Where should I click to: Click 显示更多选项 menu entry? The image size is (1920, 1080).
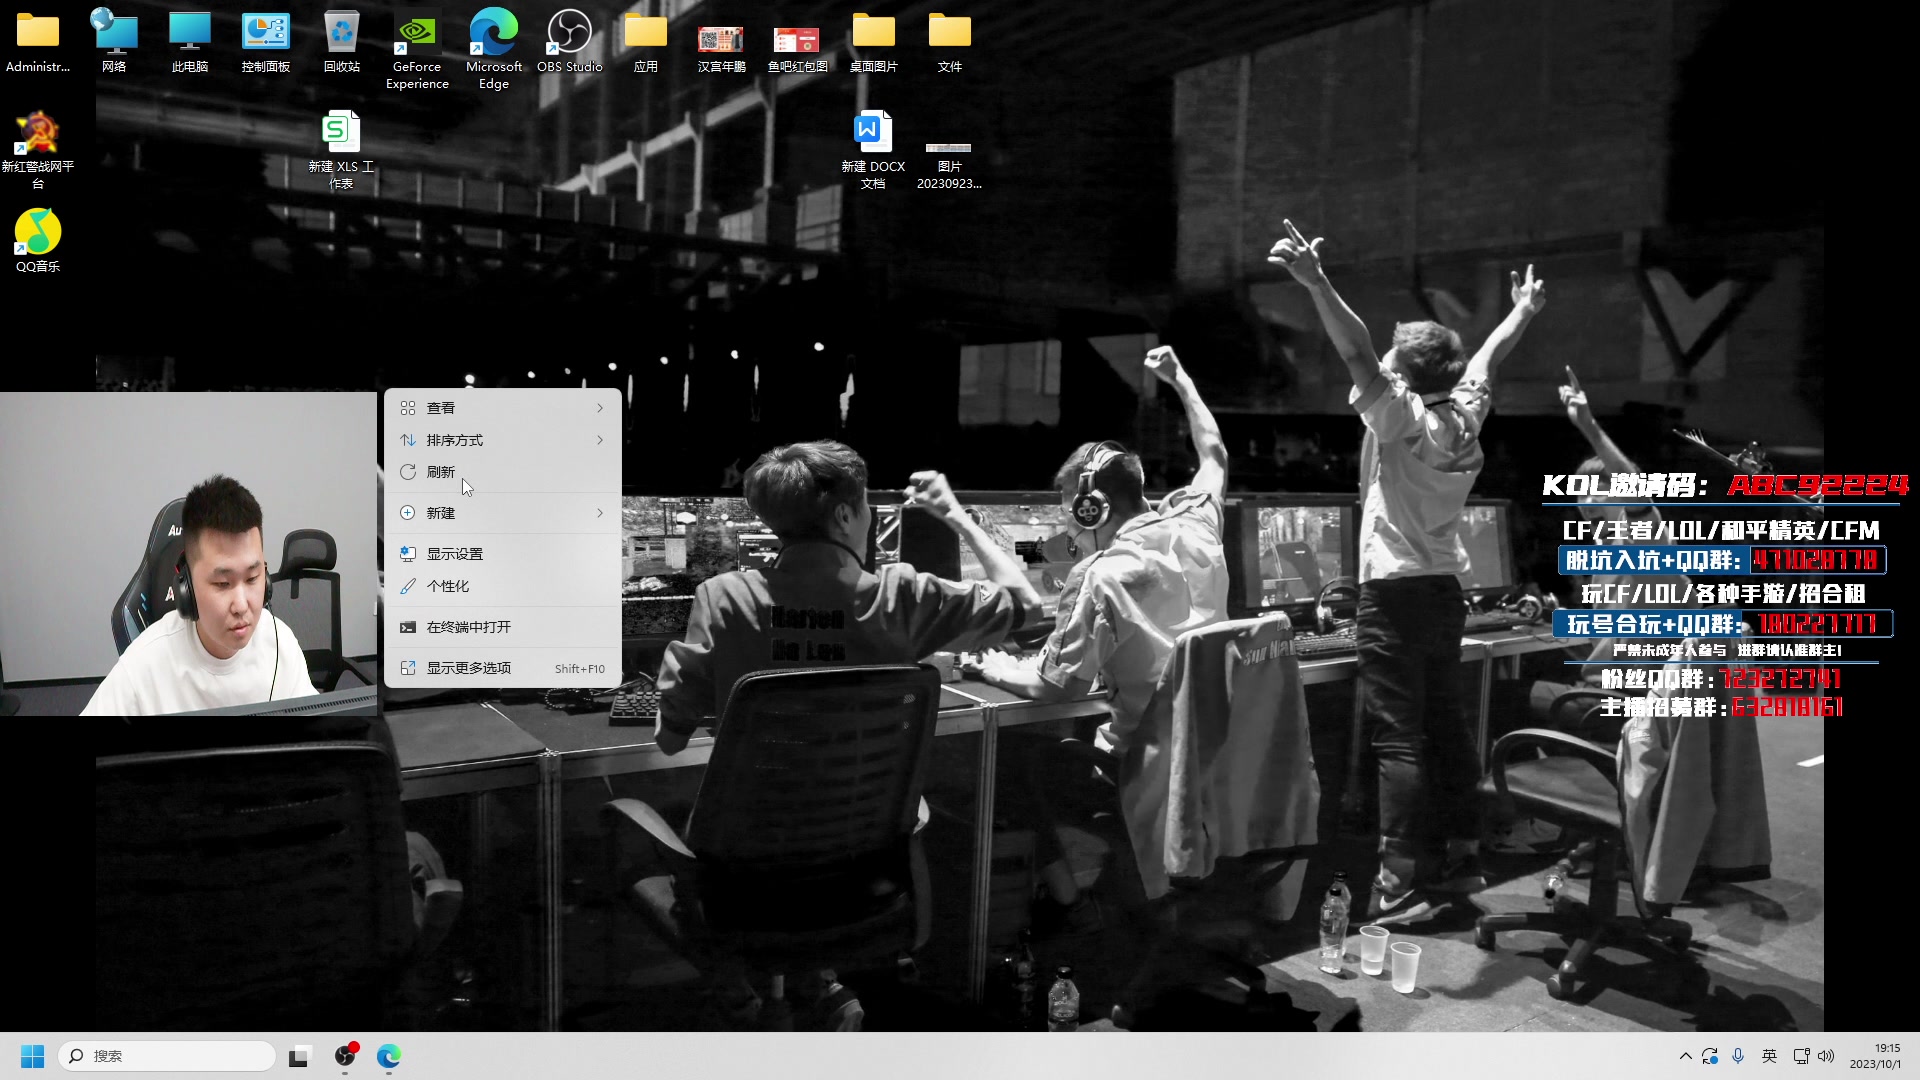pos(468,668)
